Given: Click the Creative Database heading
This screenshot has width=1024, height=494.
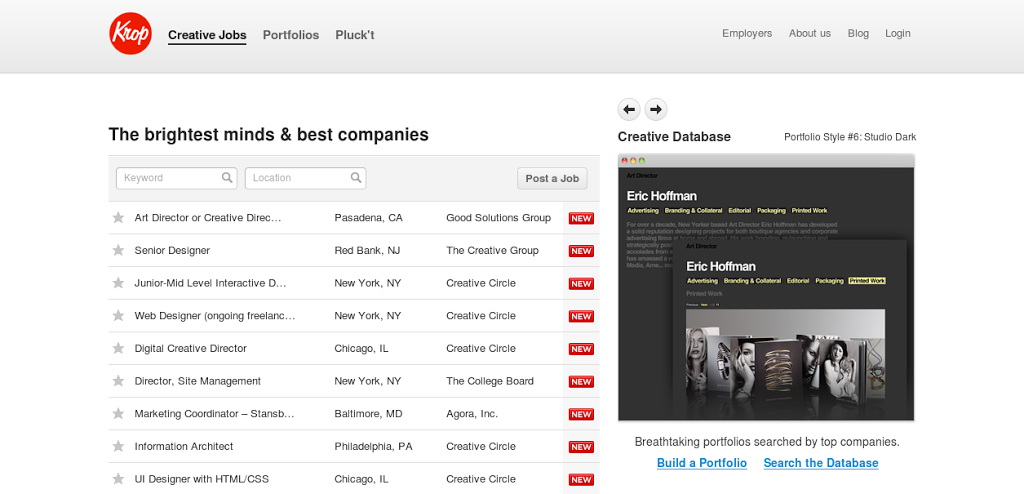Looking at the screenshot, I should [x=674, y=137].
